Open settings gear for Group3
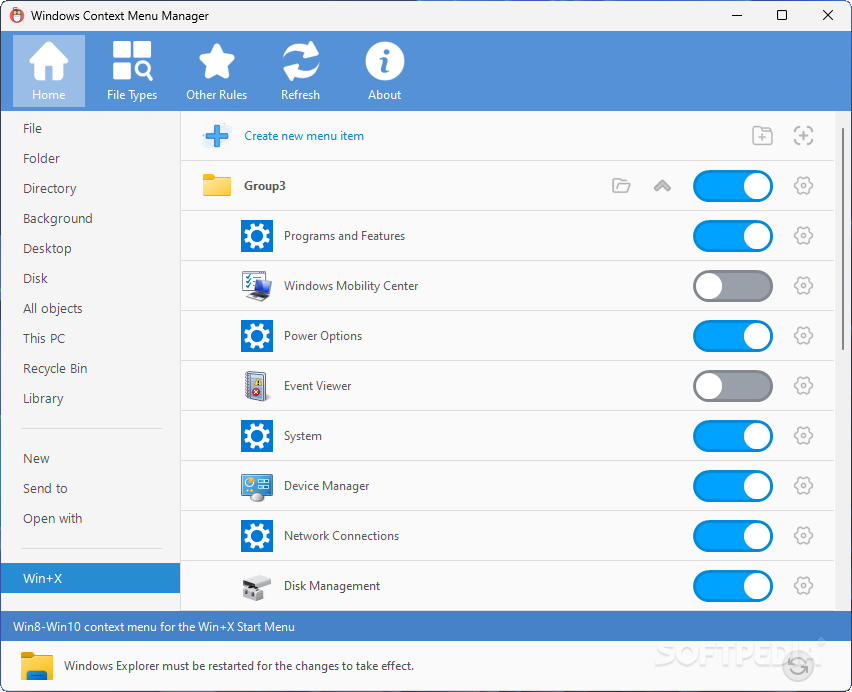Viewport: 852px width, 692px height. [x=803, y=186]
